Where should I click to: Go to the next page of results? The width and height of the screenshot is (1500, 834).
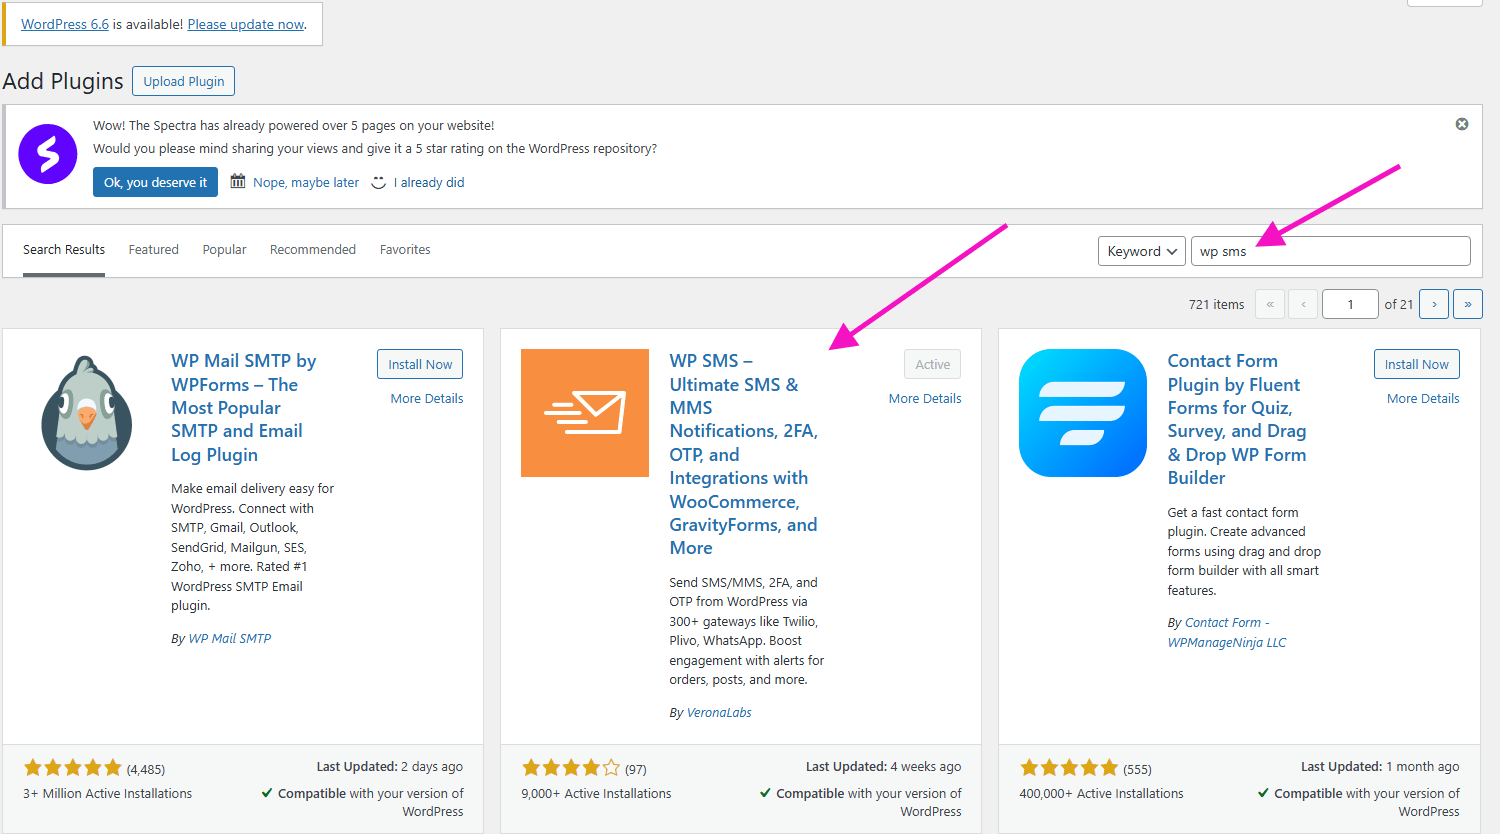[1434, 304]
